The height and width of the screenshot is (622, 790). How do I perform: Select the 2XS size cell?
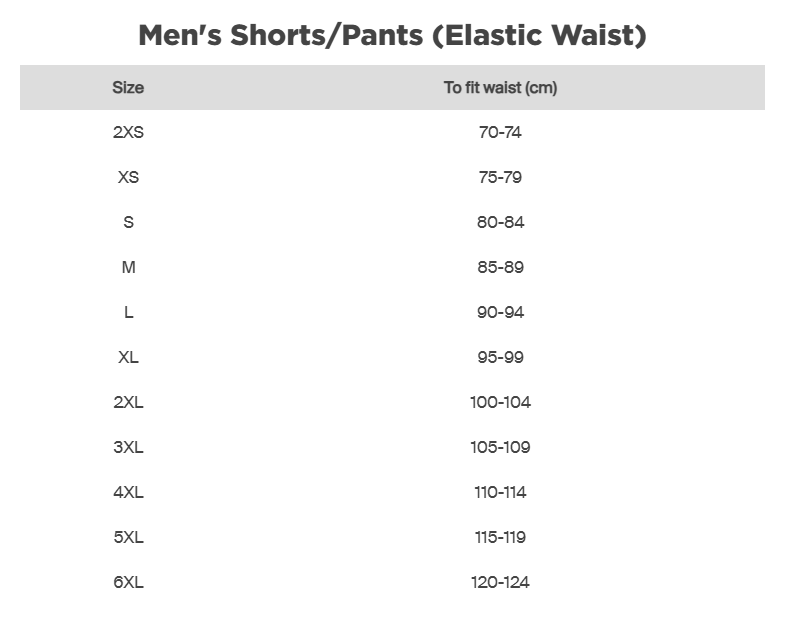(128, 132)
